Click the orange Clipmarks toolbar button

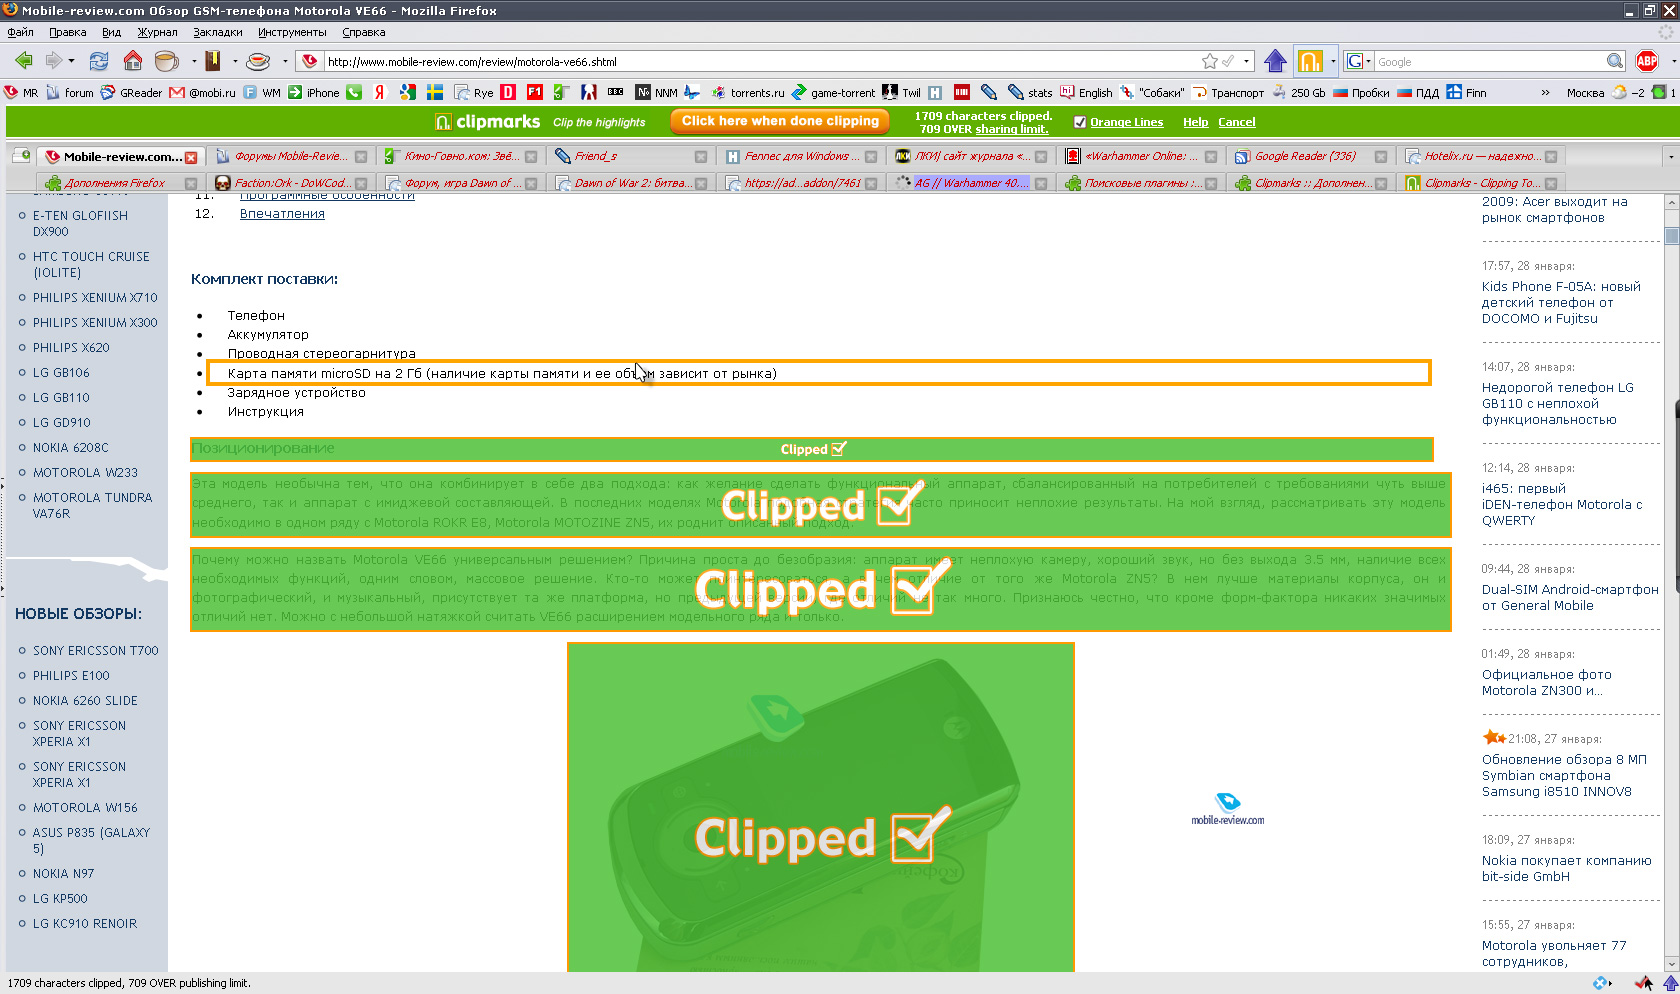pos(1310,61)
